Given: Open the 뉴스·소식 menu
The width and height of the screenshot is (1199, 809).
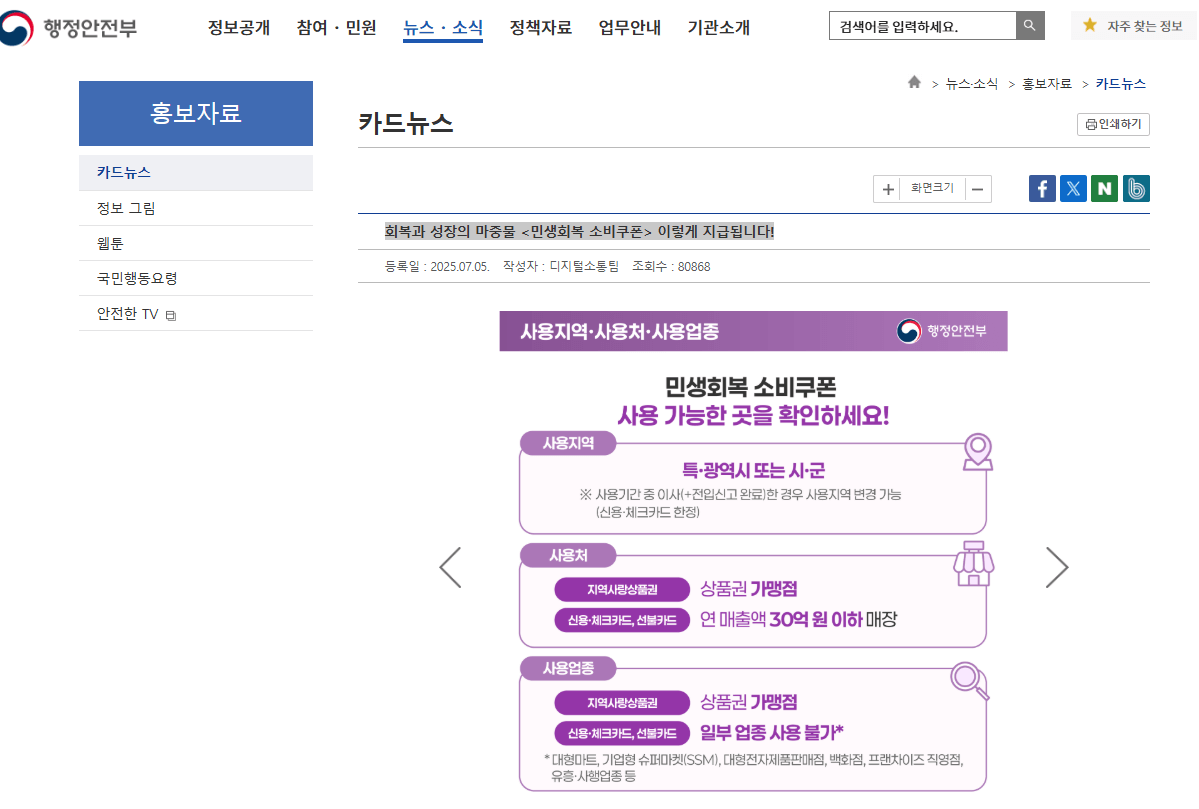Looking at the screenshot, I should [443, 28].
